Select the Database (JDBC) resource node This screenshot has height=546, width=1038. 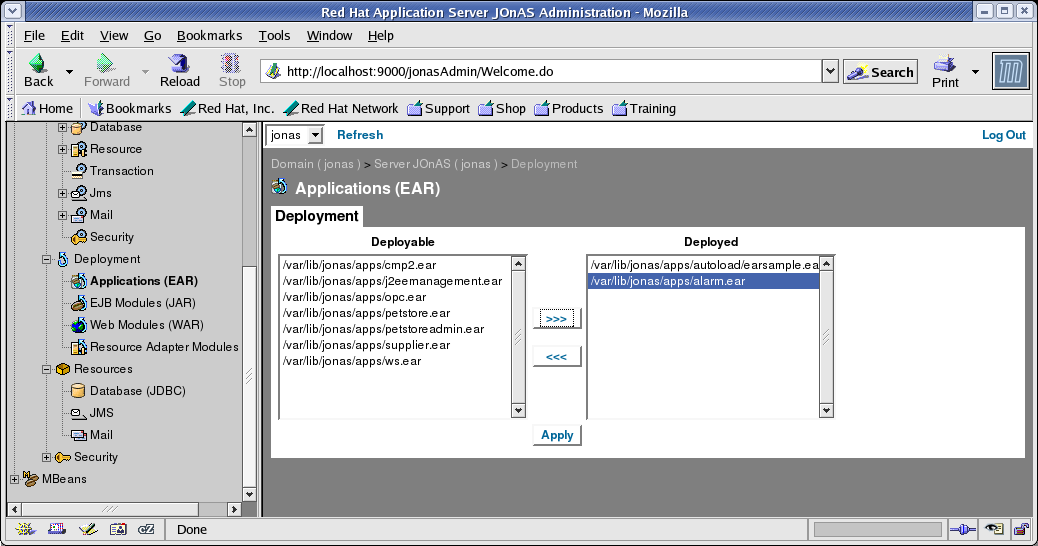[x=137, y=391]
